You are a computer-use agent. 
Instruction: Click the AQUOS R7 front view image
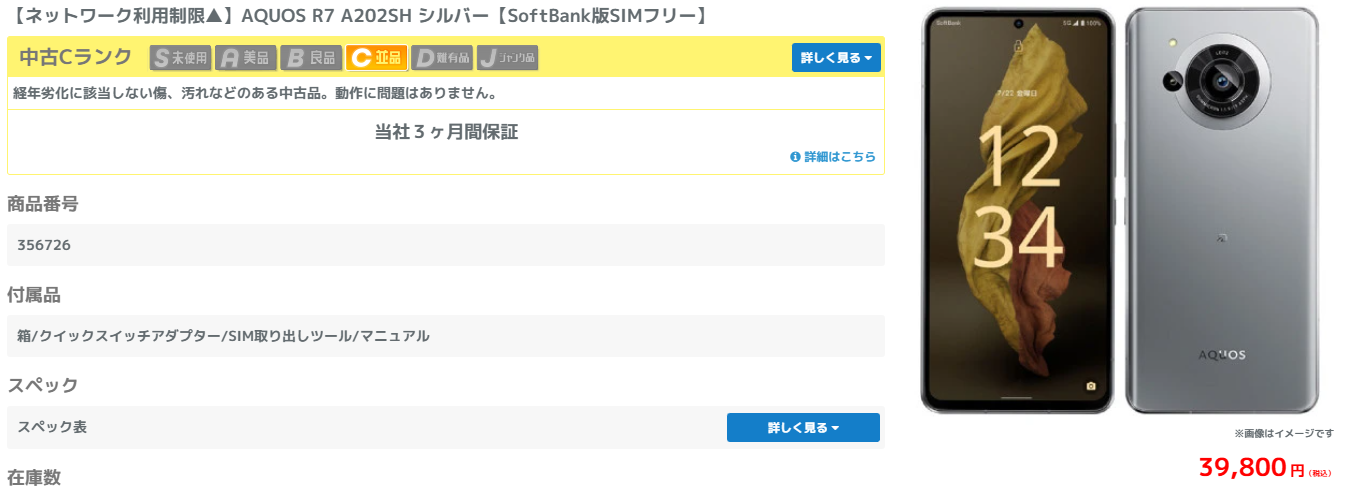[x=1017, y=210]
